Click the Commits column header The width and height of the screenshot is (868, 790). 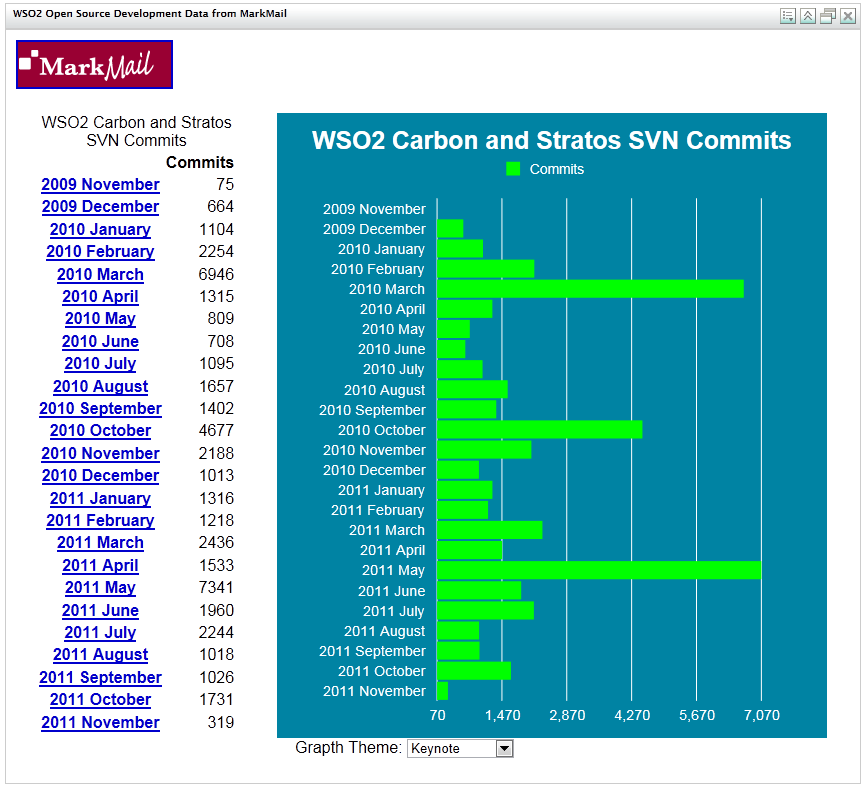pyautogui.click(x=199, y=162)
